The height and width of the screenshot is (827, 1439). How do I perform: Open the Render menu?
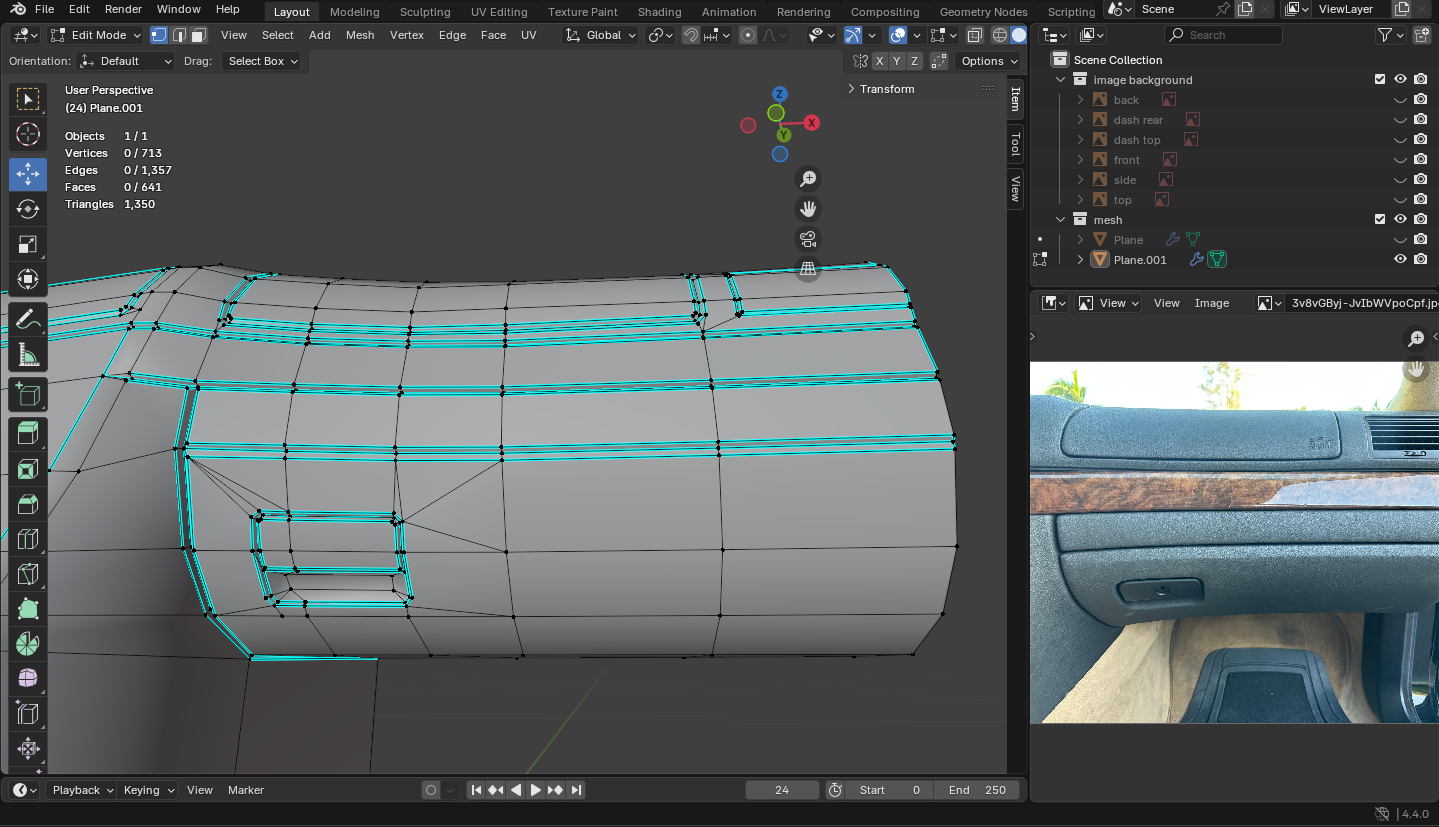pyautogui.click(x=123, y=9)
